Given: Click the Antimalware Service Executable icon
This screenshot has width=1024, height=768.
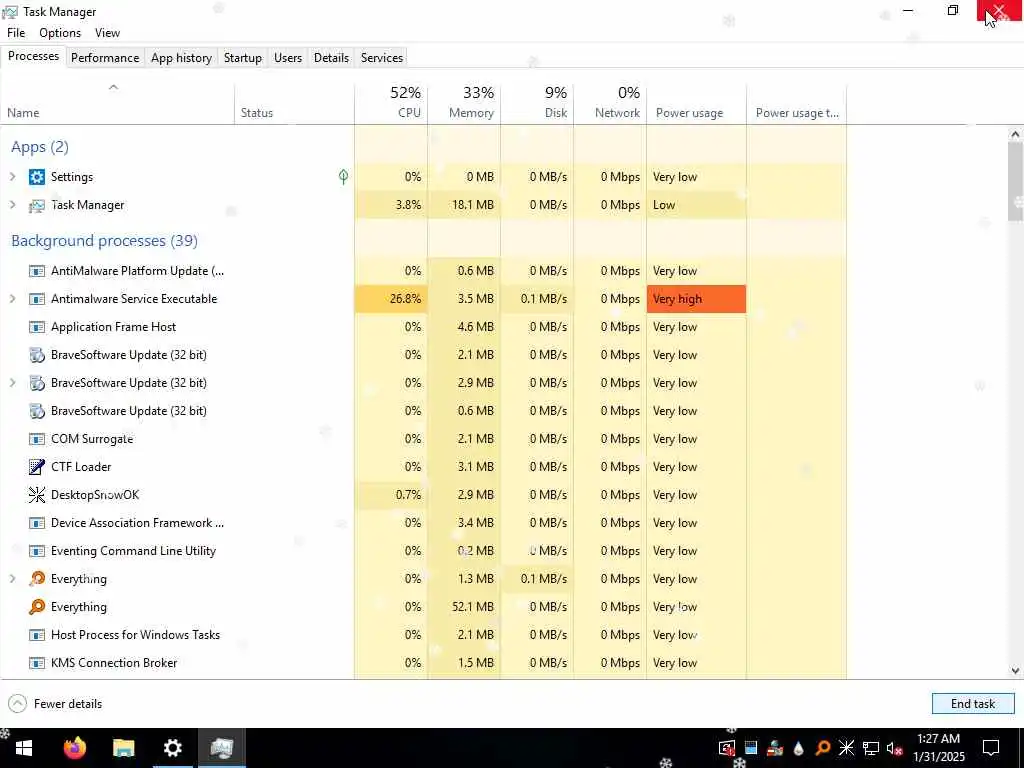Looking at the screenshot, I should pyautogui.click(x=37, y=299).
